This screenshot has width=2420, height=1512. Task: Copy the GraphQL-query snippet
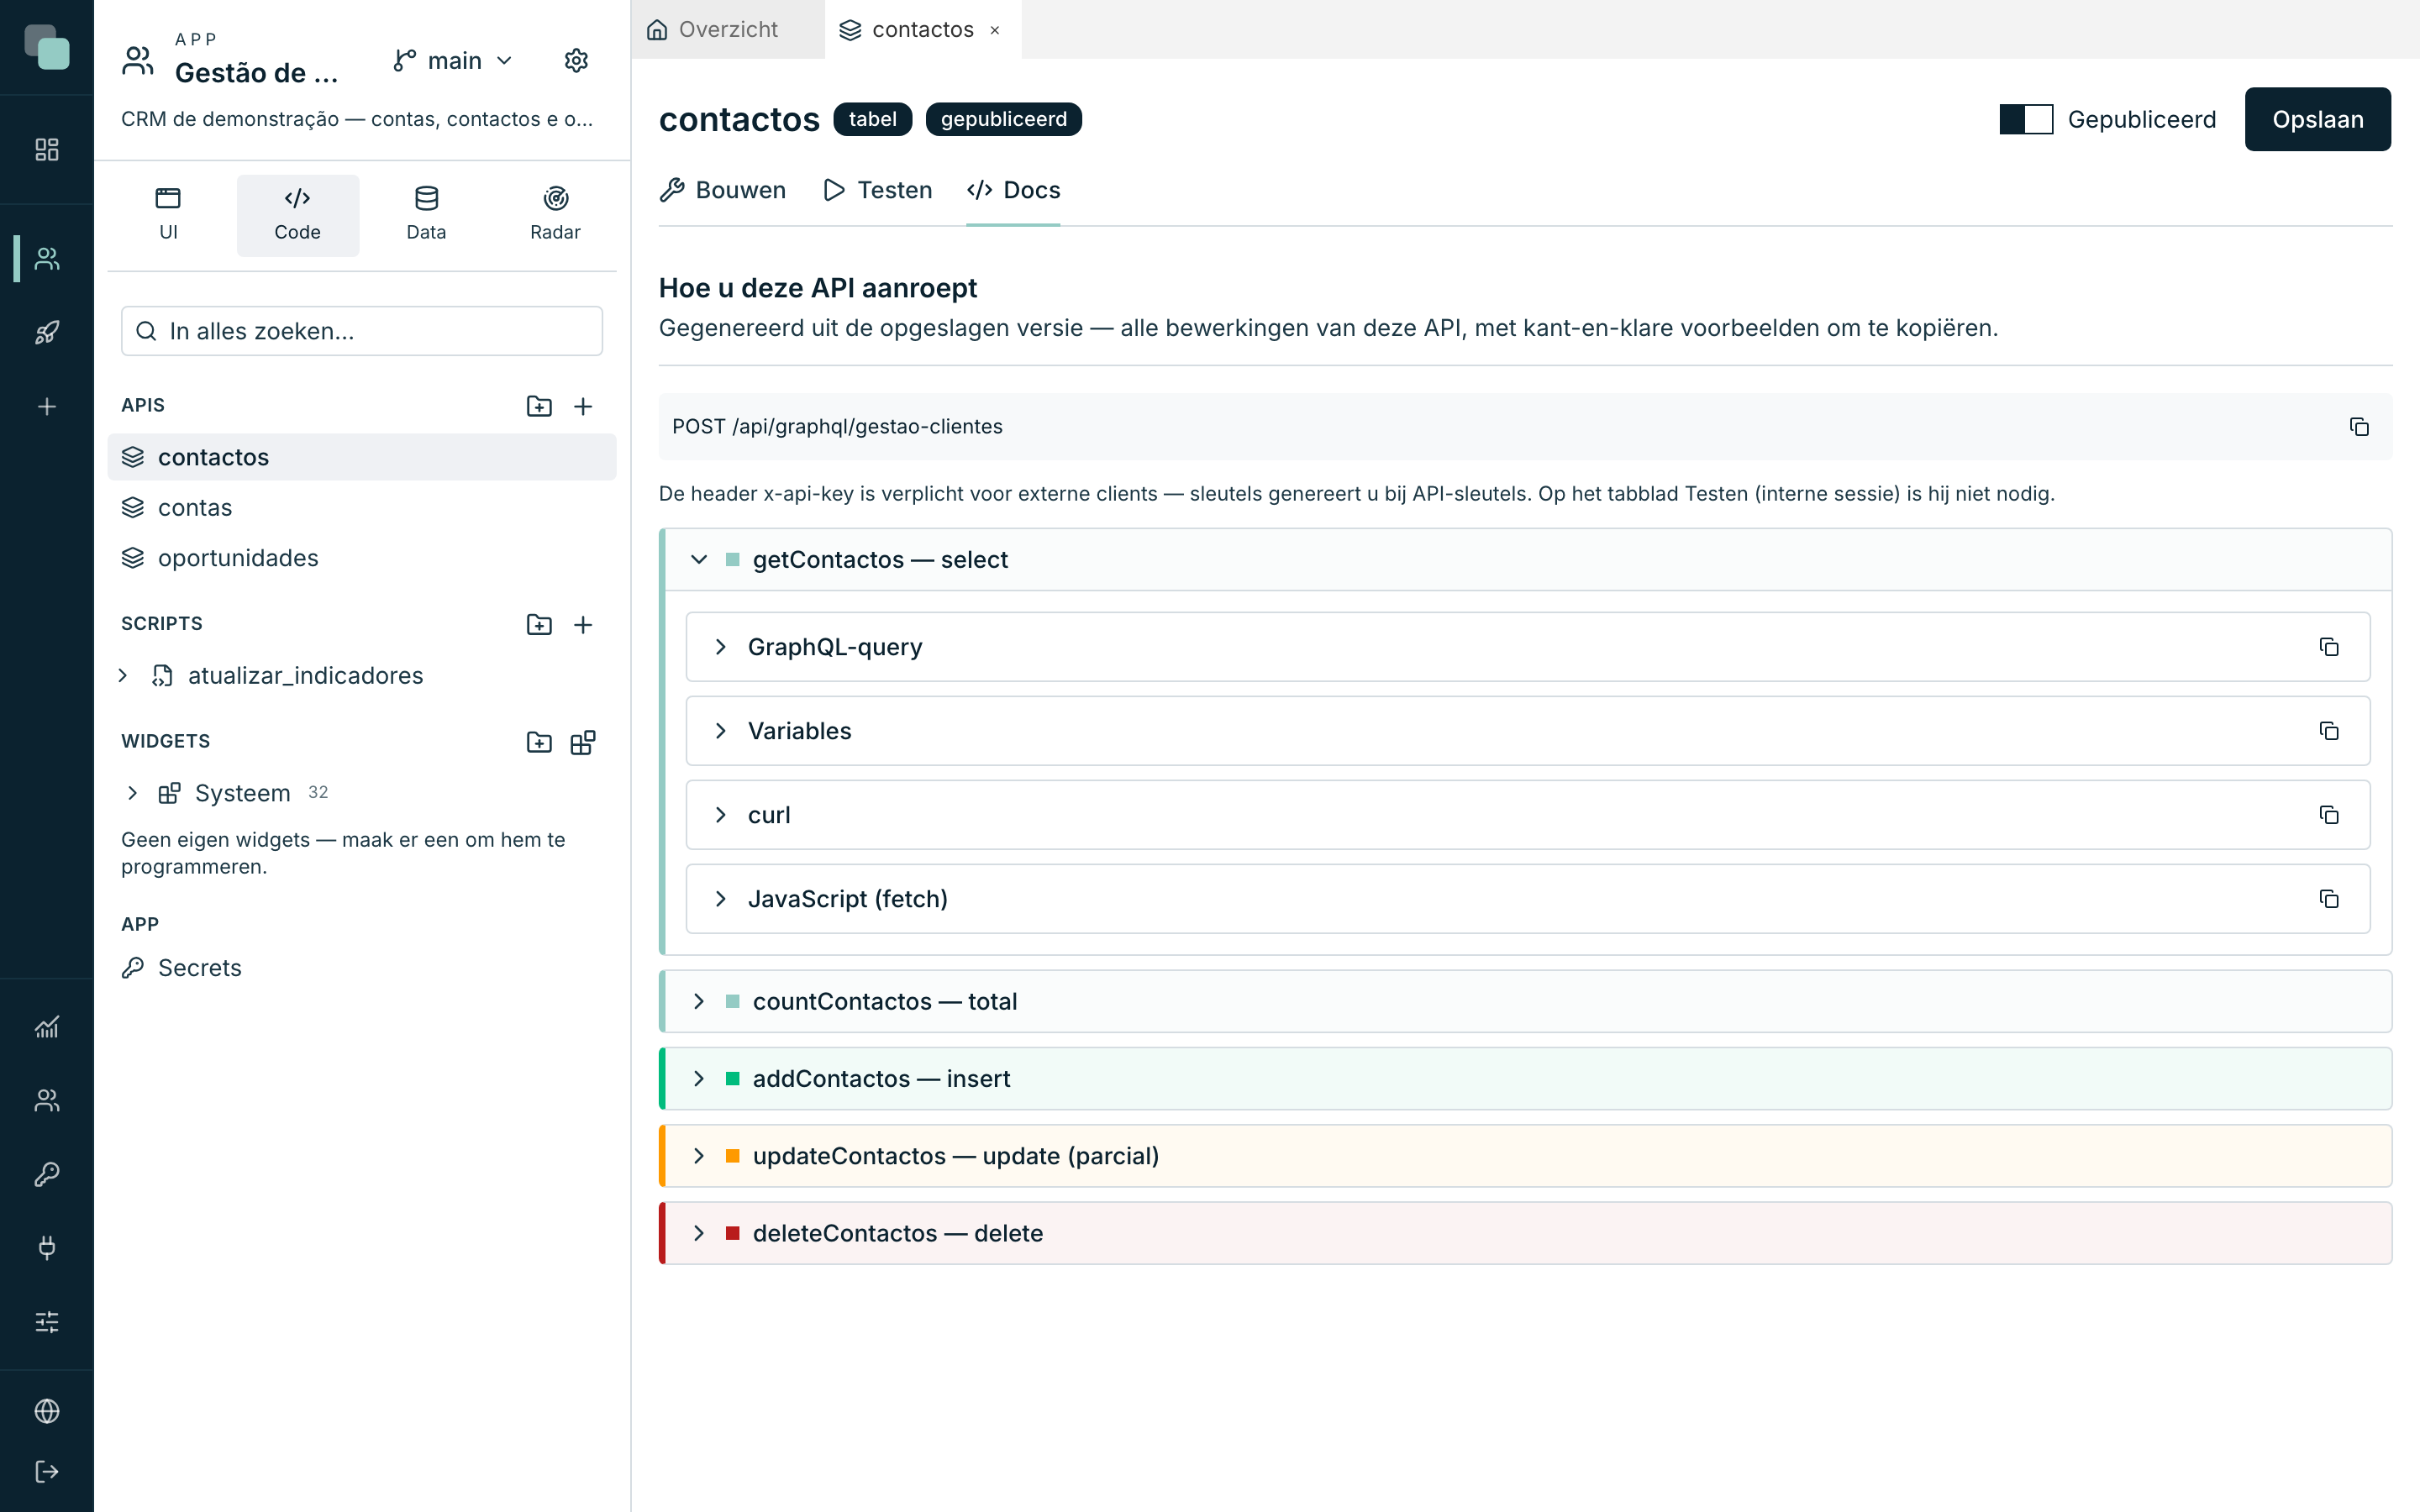pyautogui.click(x=2329, y=647)
